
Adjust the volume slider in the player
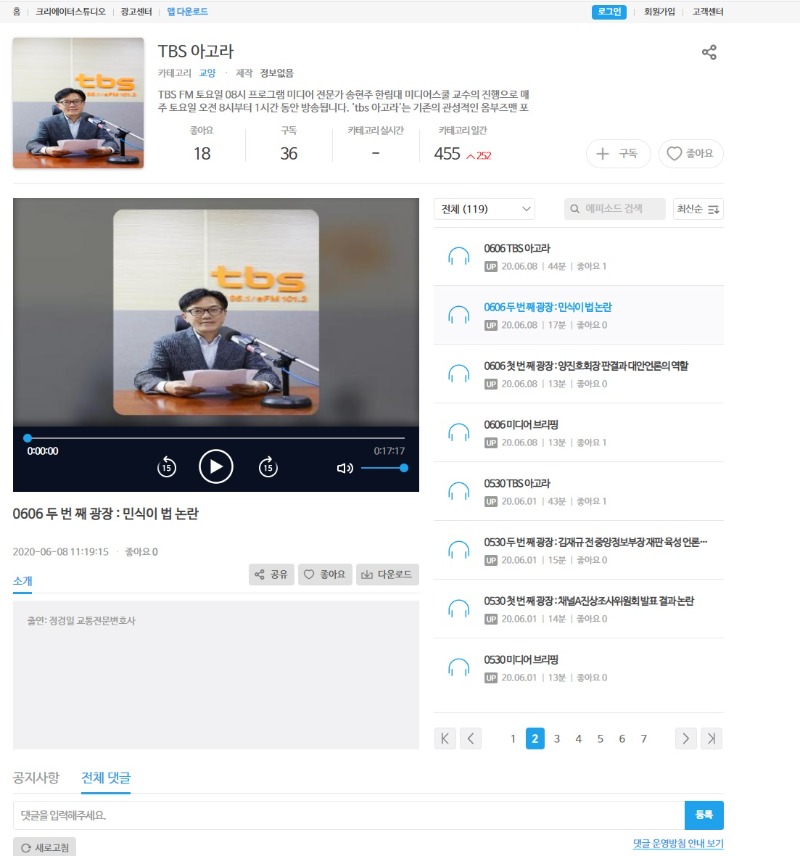384,468
